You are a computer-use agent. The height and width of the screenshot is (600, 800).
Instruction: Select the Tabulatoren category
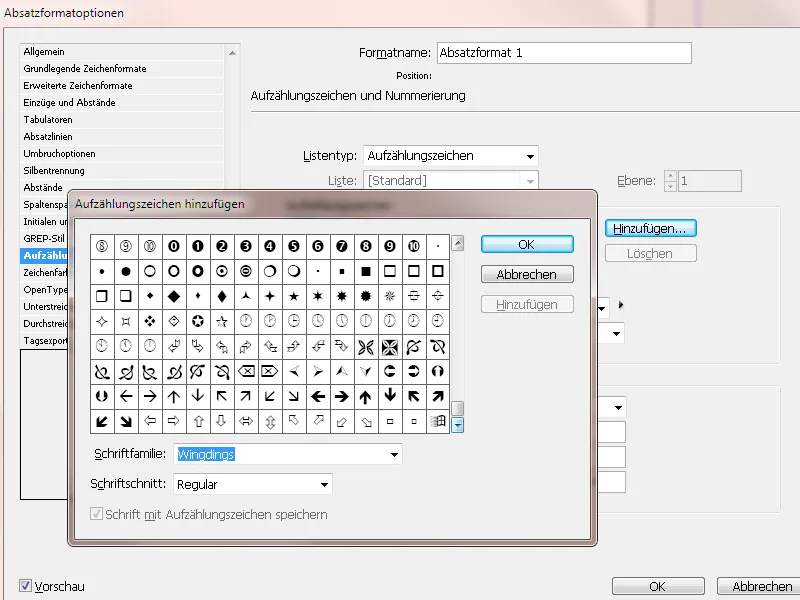(122, 119)
